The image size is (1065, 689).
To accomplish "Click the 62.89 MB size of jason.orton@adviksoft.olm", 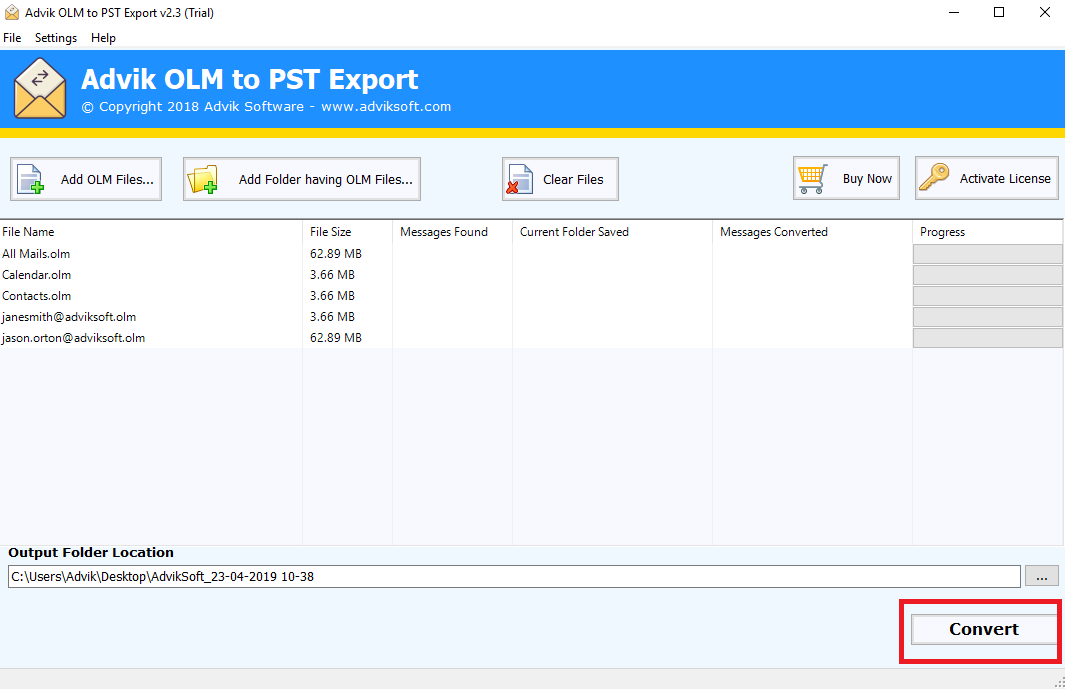I will click(x=336, y=338).
